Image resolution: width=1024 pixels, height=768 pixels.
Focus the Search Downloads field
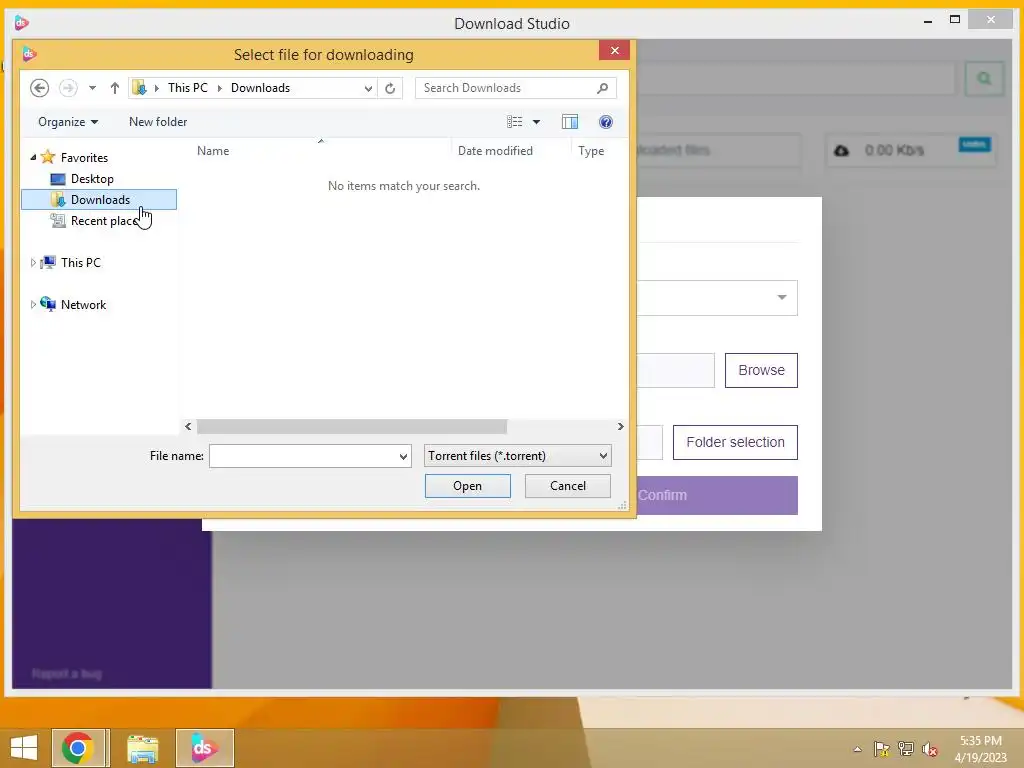click(515, 88)
